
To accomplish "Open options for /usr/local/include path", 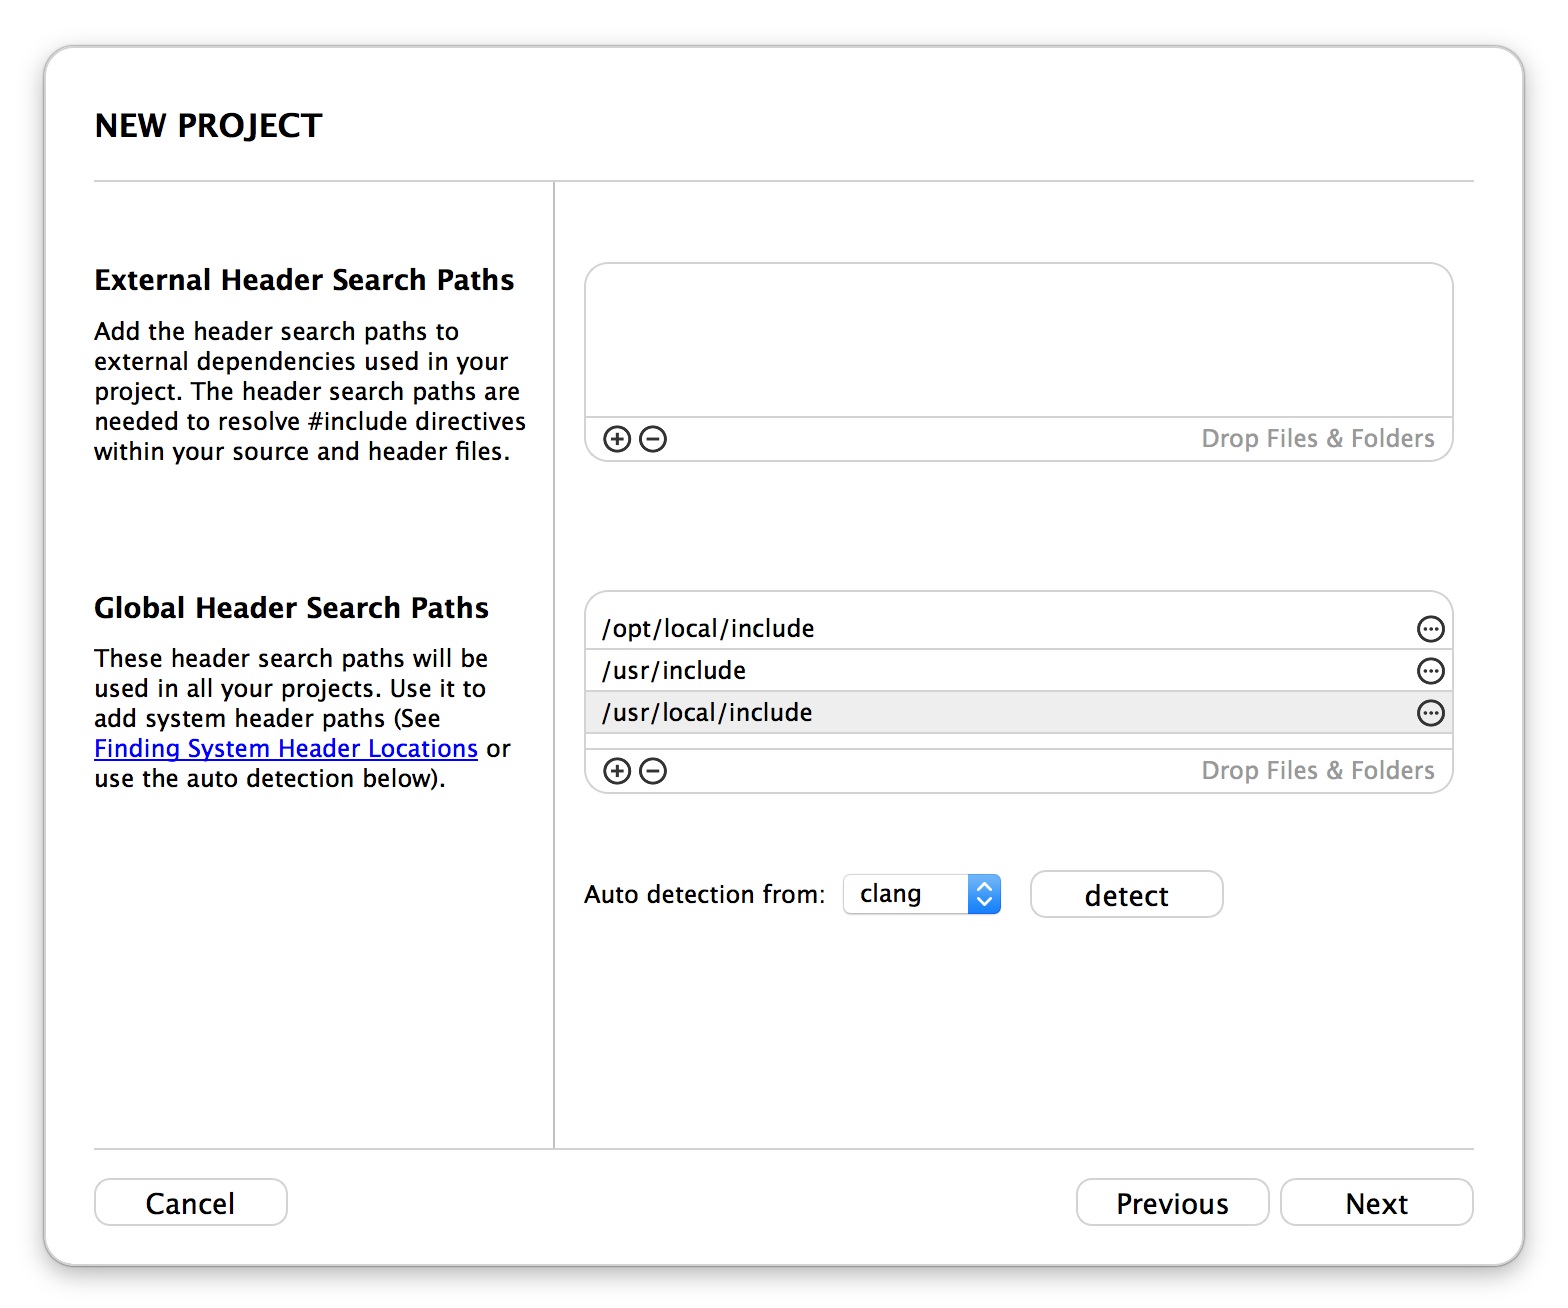I will [1431, 713].
